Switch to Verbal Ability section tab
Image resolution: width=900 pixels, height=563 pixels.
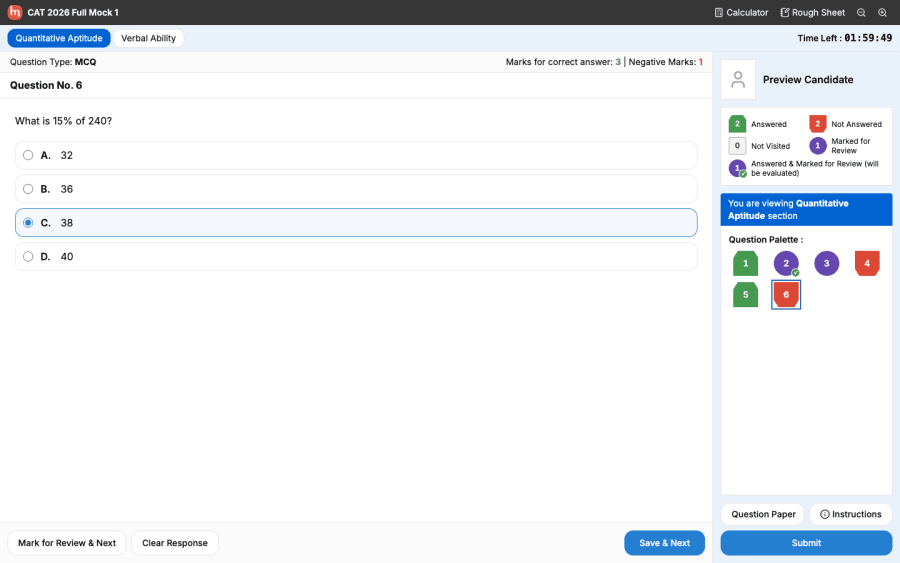(x=149, y=38)
